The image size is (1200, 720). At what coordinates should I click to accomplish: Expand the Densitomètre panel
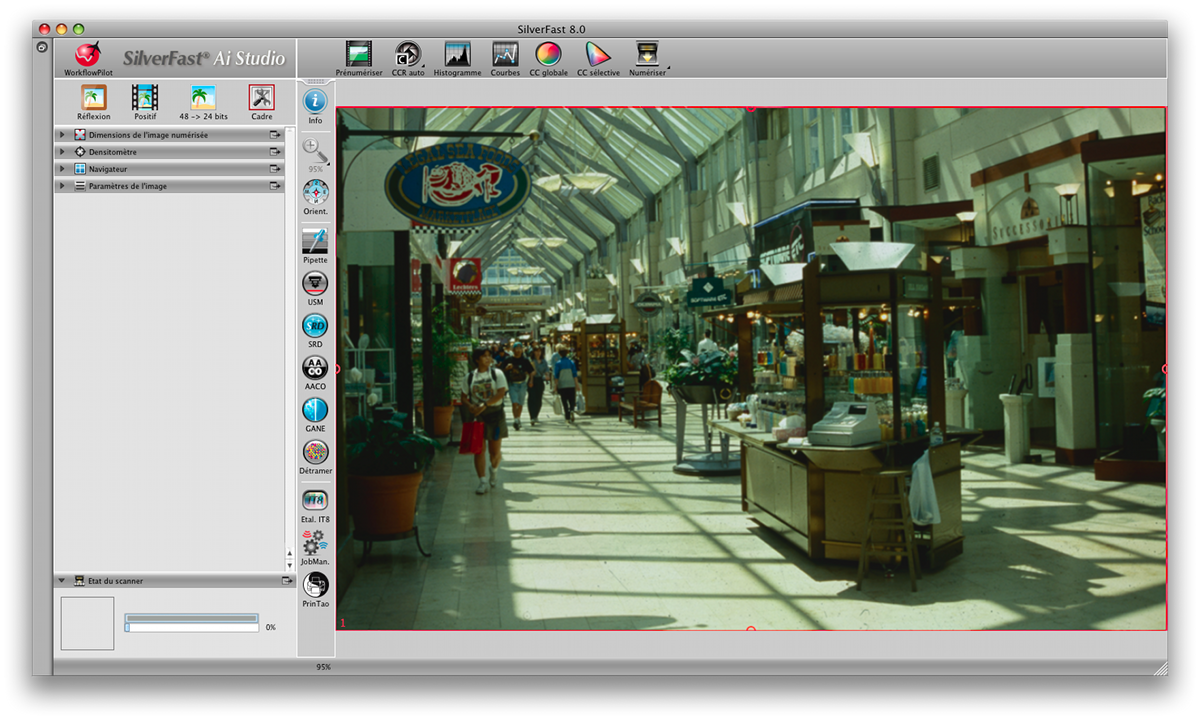tap(62, 152)
